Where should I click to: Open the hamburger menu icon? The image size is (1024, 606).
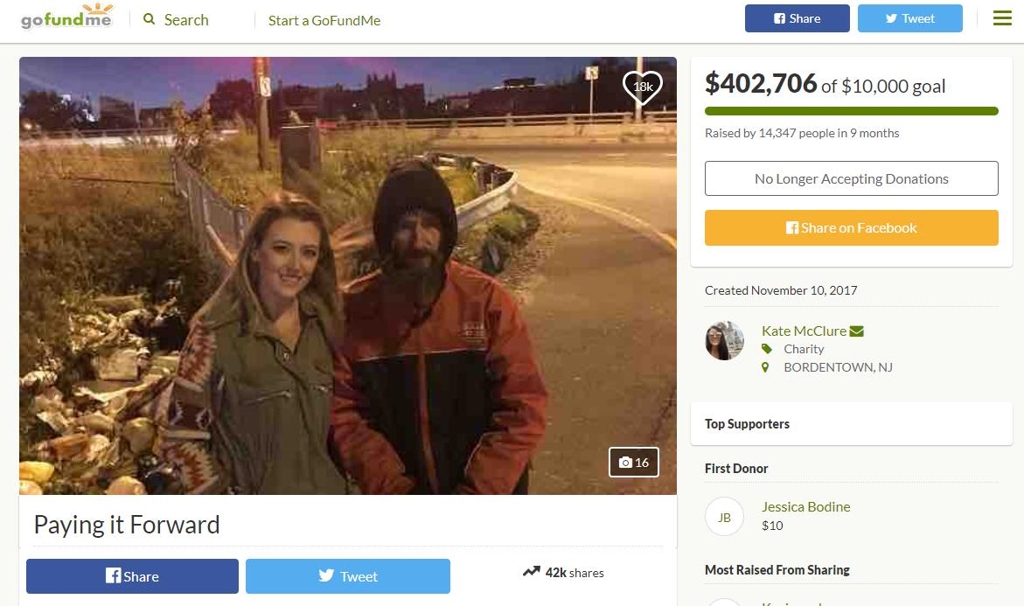pyautogui.click(x=1002, y=18)
